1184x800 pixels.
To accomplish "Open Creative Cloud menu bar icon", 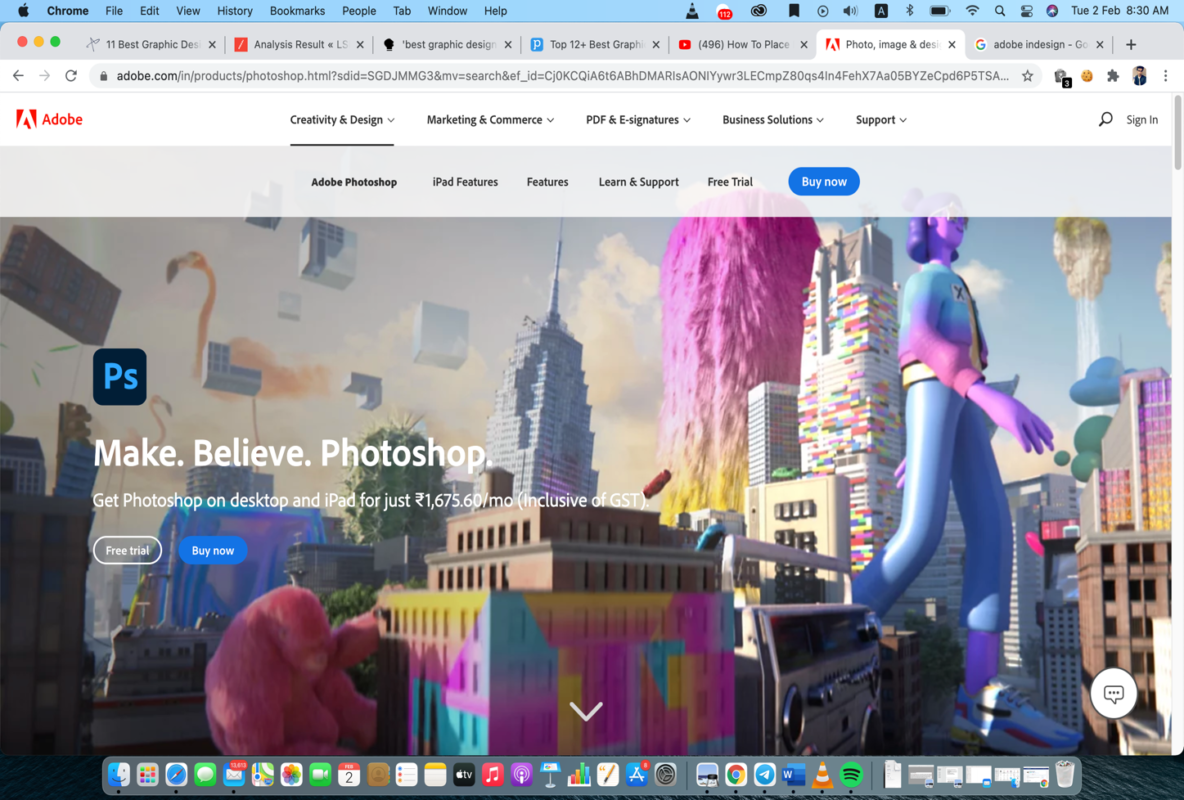I will tap(758, 11).
